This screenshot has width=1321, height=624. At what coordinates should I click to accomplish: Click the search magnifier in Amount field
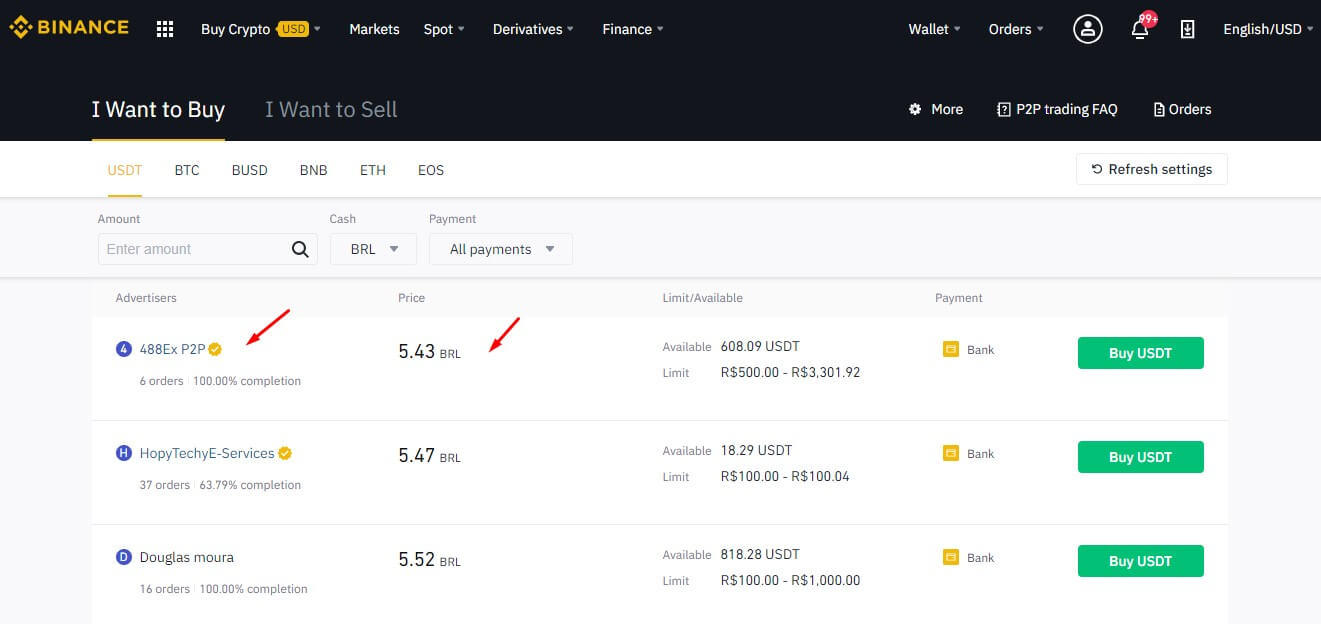(x=300, y=249)
